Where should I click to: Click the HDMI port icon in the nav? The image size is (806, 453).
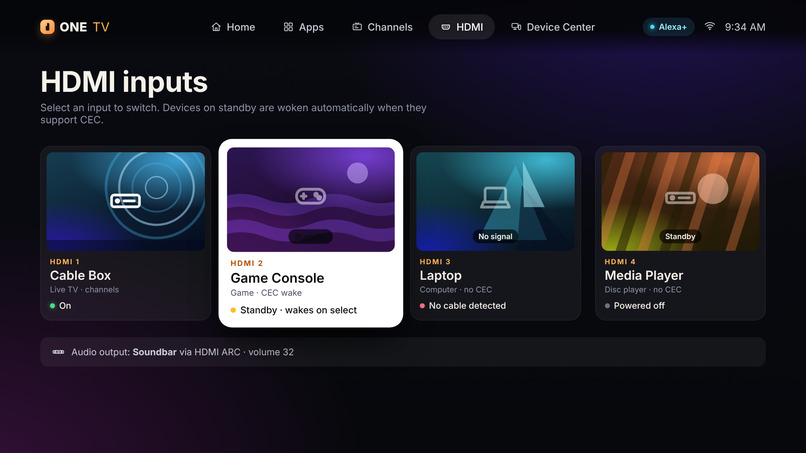(446, 27)
